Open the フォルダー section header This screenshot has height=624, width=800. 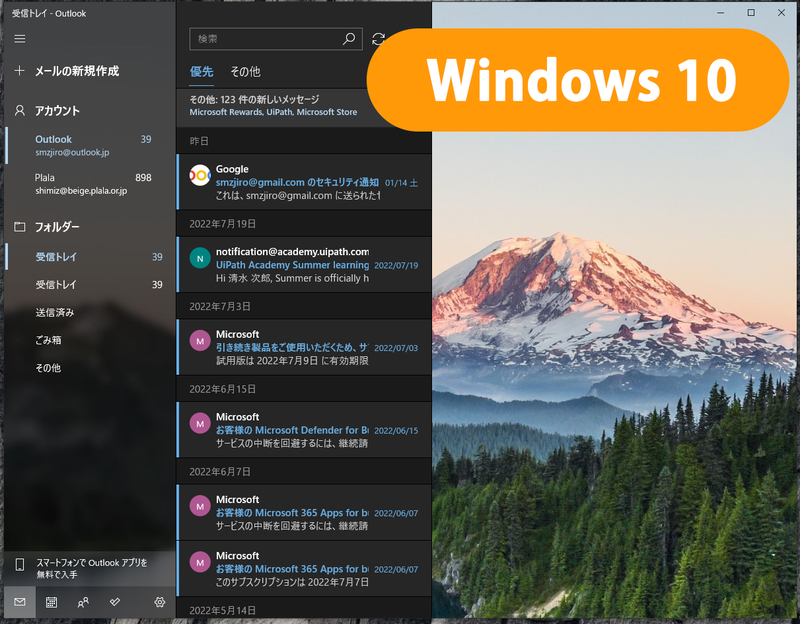pos(57,227)
